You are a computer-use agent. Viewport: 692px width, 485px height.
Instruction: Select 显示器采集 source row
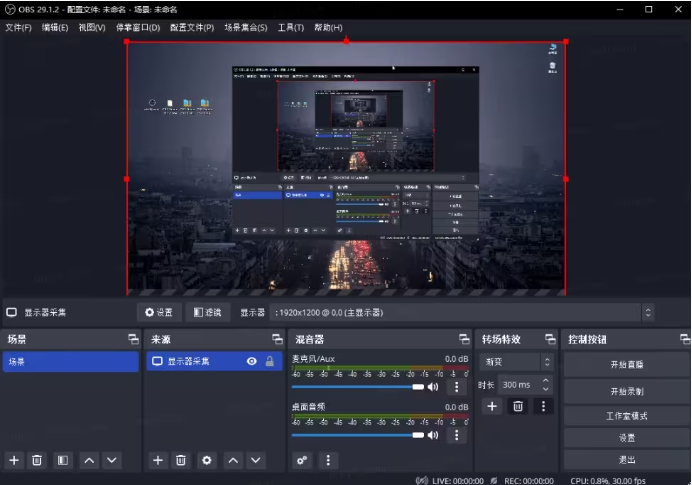214,361
